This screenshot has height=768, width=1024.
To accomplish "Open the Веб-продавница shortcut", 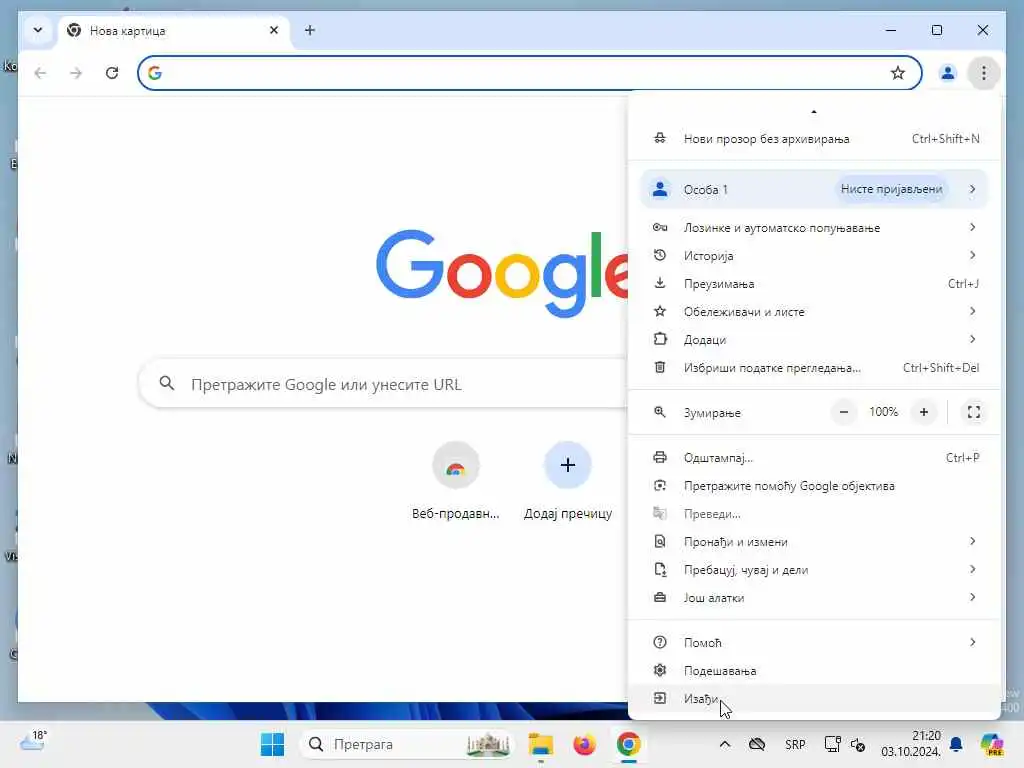I will click(455, 482).
